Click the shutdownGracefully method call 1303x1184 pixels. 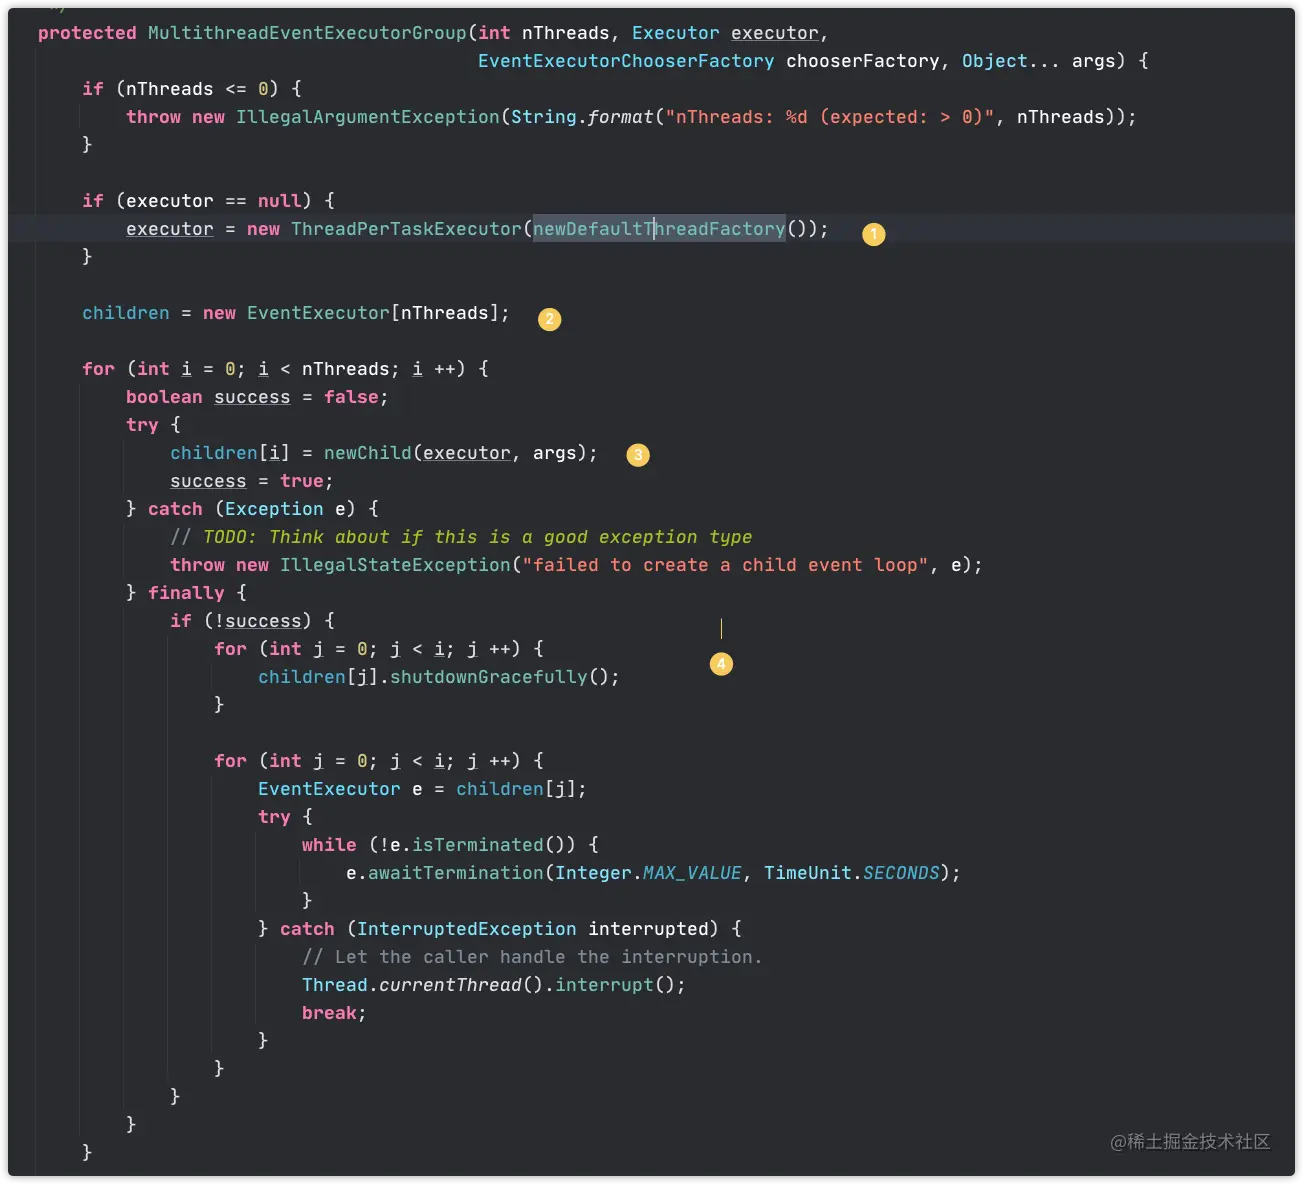click(489, 677)
